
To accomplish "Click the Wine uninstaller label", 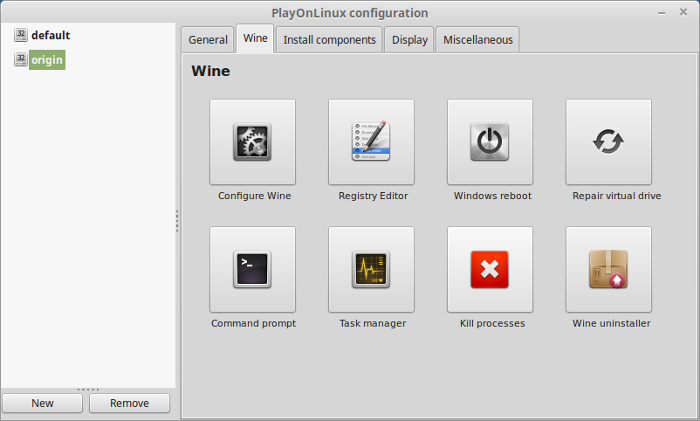I will click(611, 323).
